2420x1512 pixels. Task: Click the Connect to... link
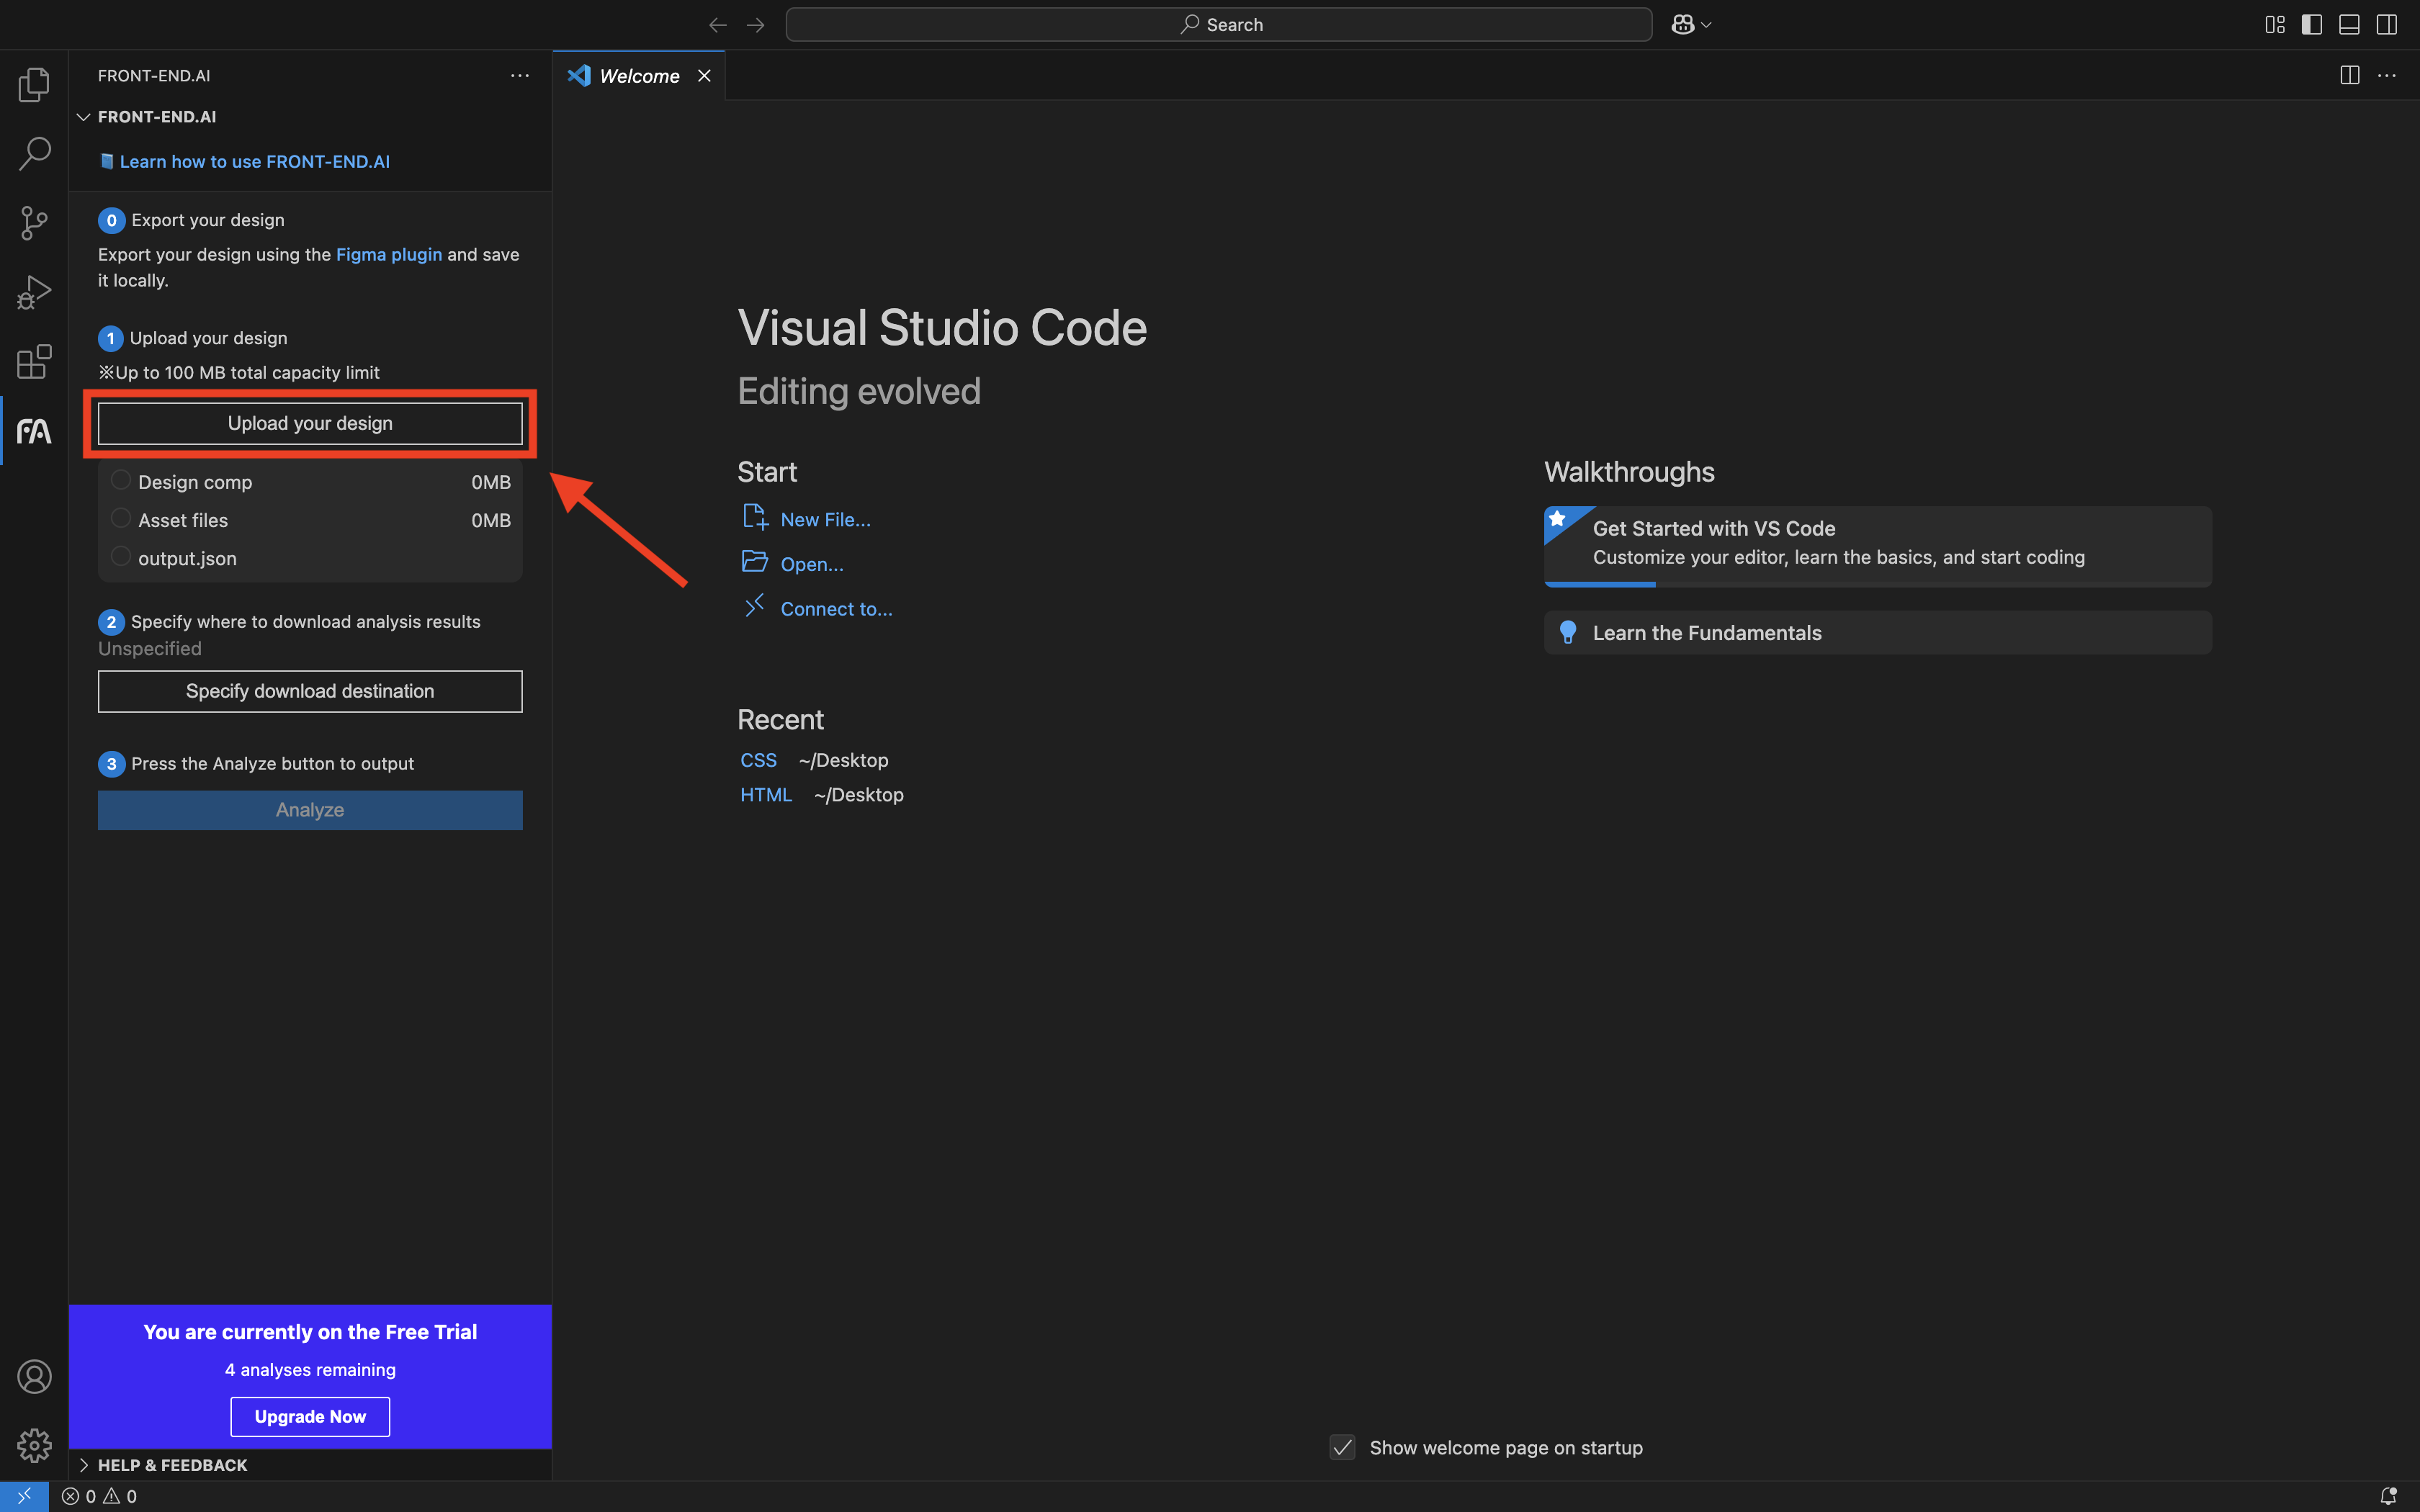[836, 610]
